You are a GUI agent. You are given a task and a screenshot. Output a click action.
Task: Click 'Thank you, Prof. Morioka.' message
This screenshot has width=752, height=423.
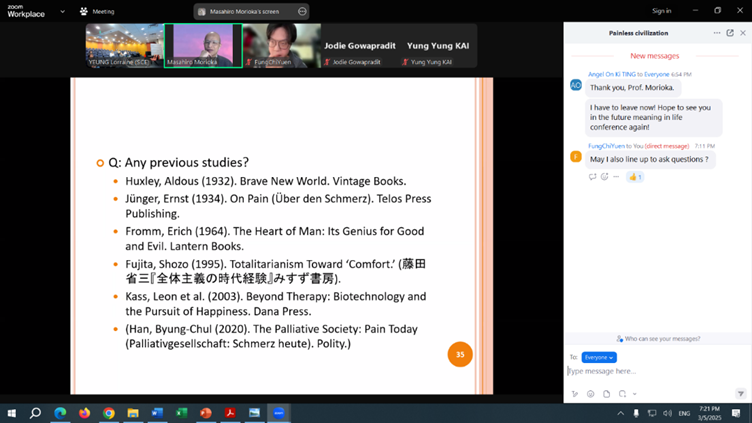[x=632, y=88]
